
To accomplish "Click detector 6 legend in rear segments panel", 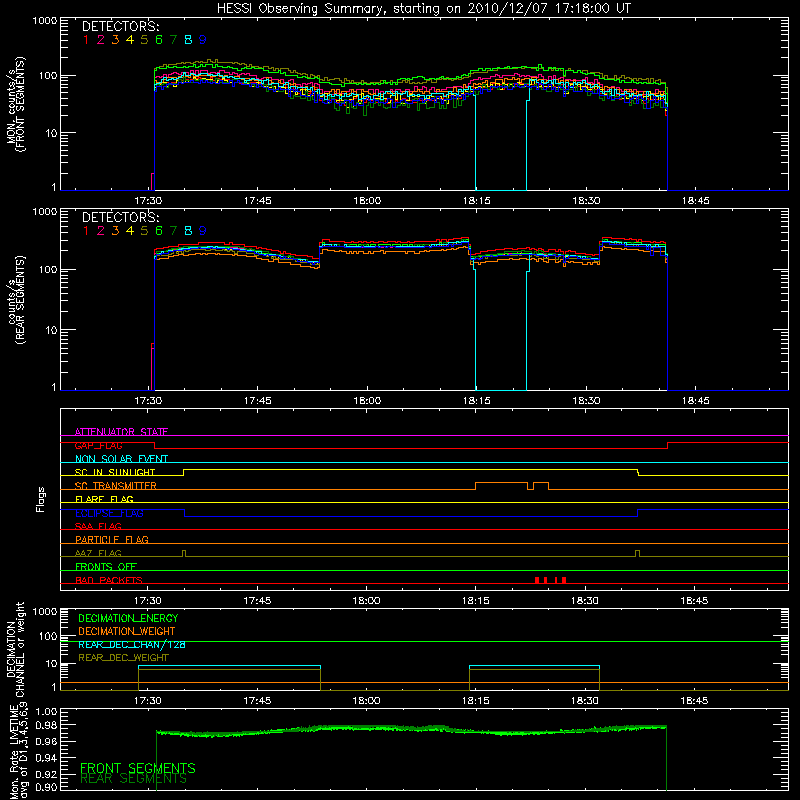I will (x=159, y=231).
